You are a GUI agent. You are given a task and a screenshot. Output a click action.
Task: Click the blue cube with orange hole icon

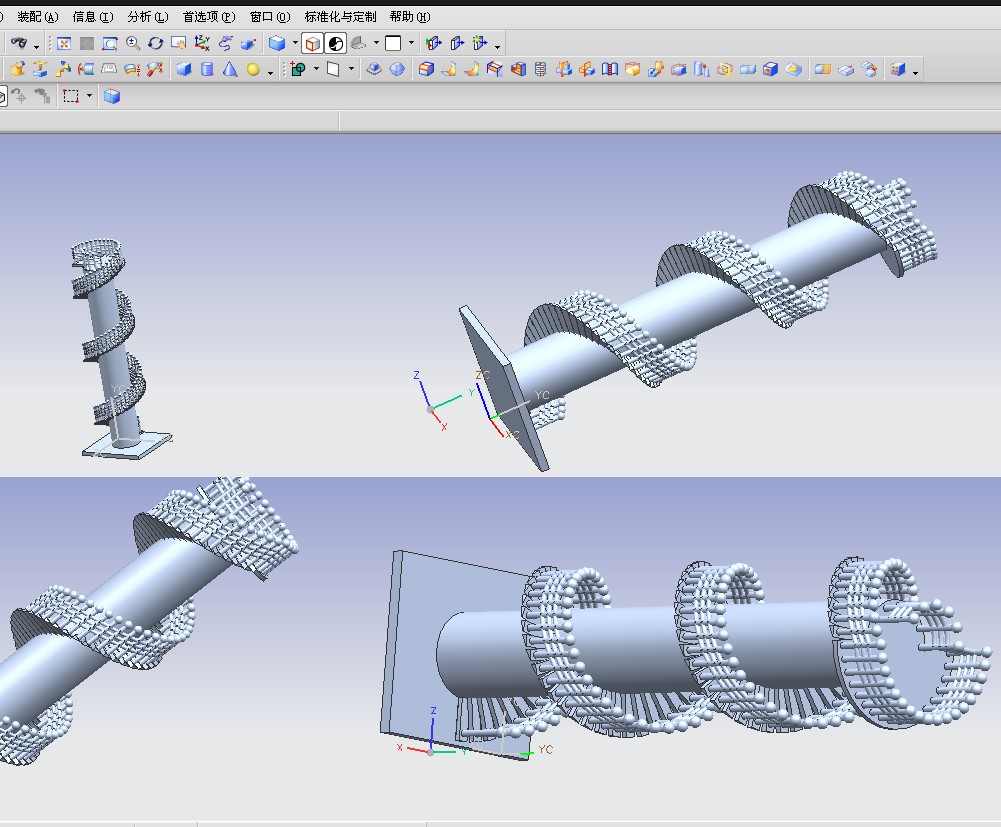[771, 69]
